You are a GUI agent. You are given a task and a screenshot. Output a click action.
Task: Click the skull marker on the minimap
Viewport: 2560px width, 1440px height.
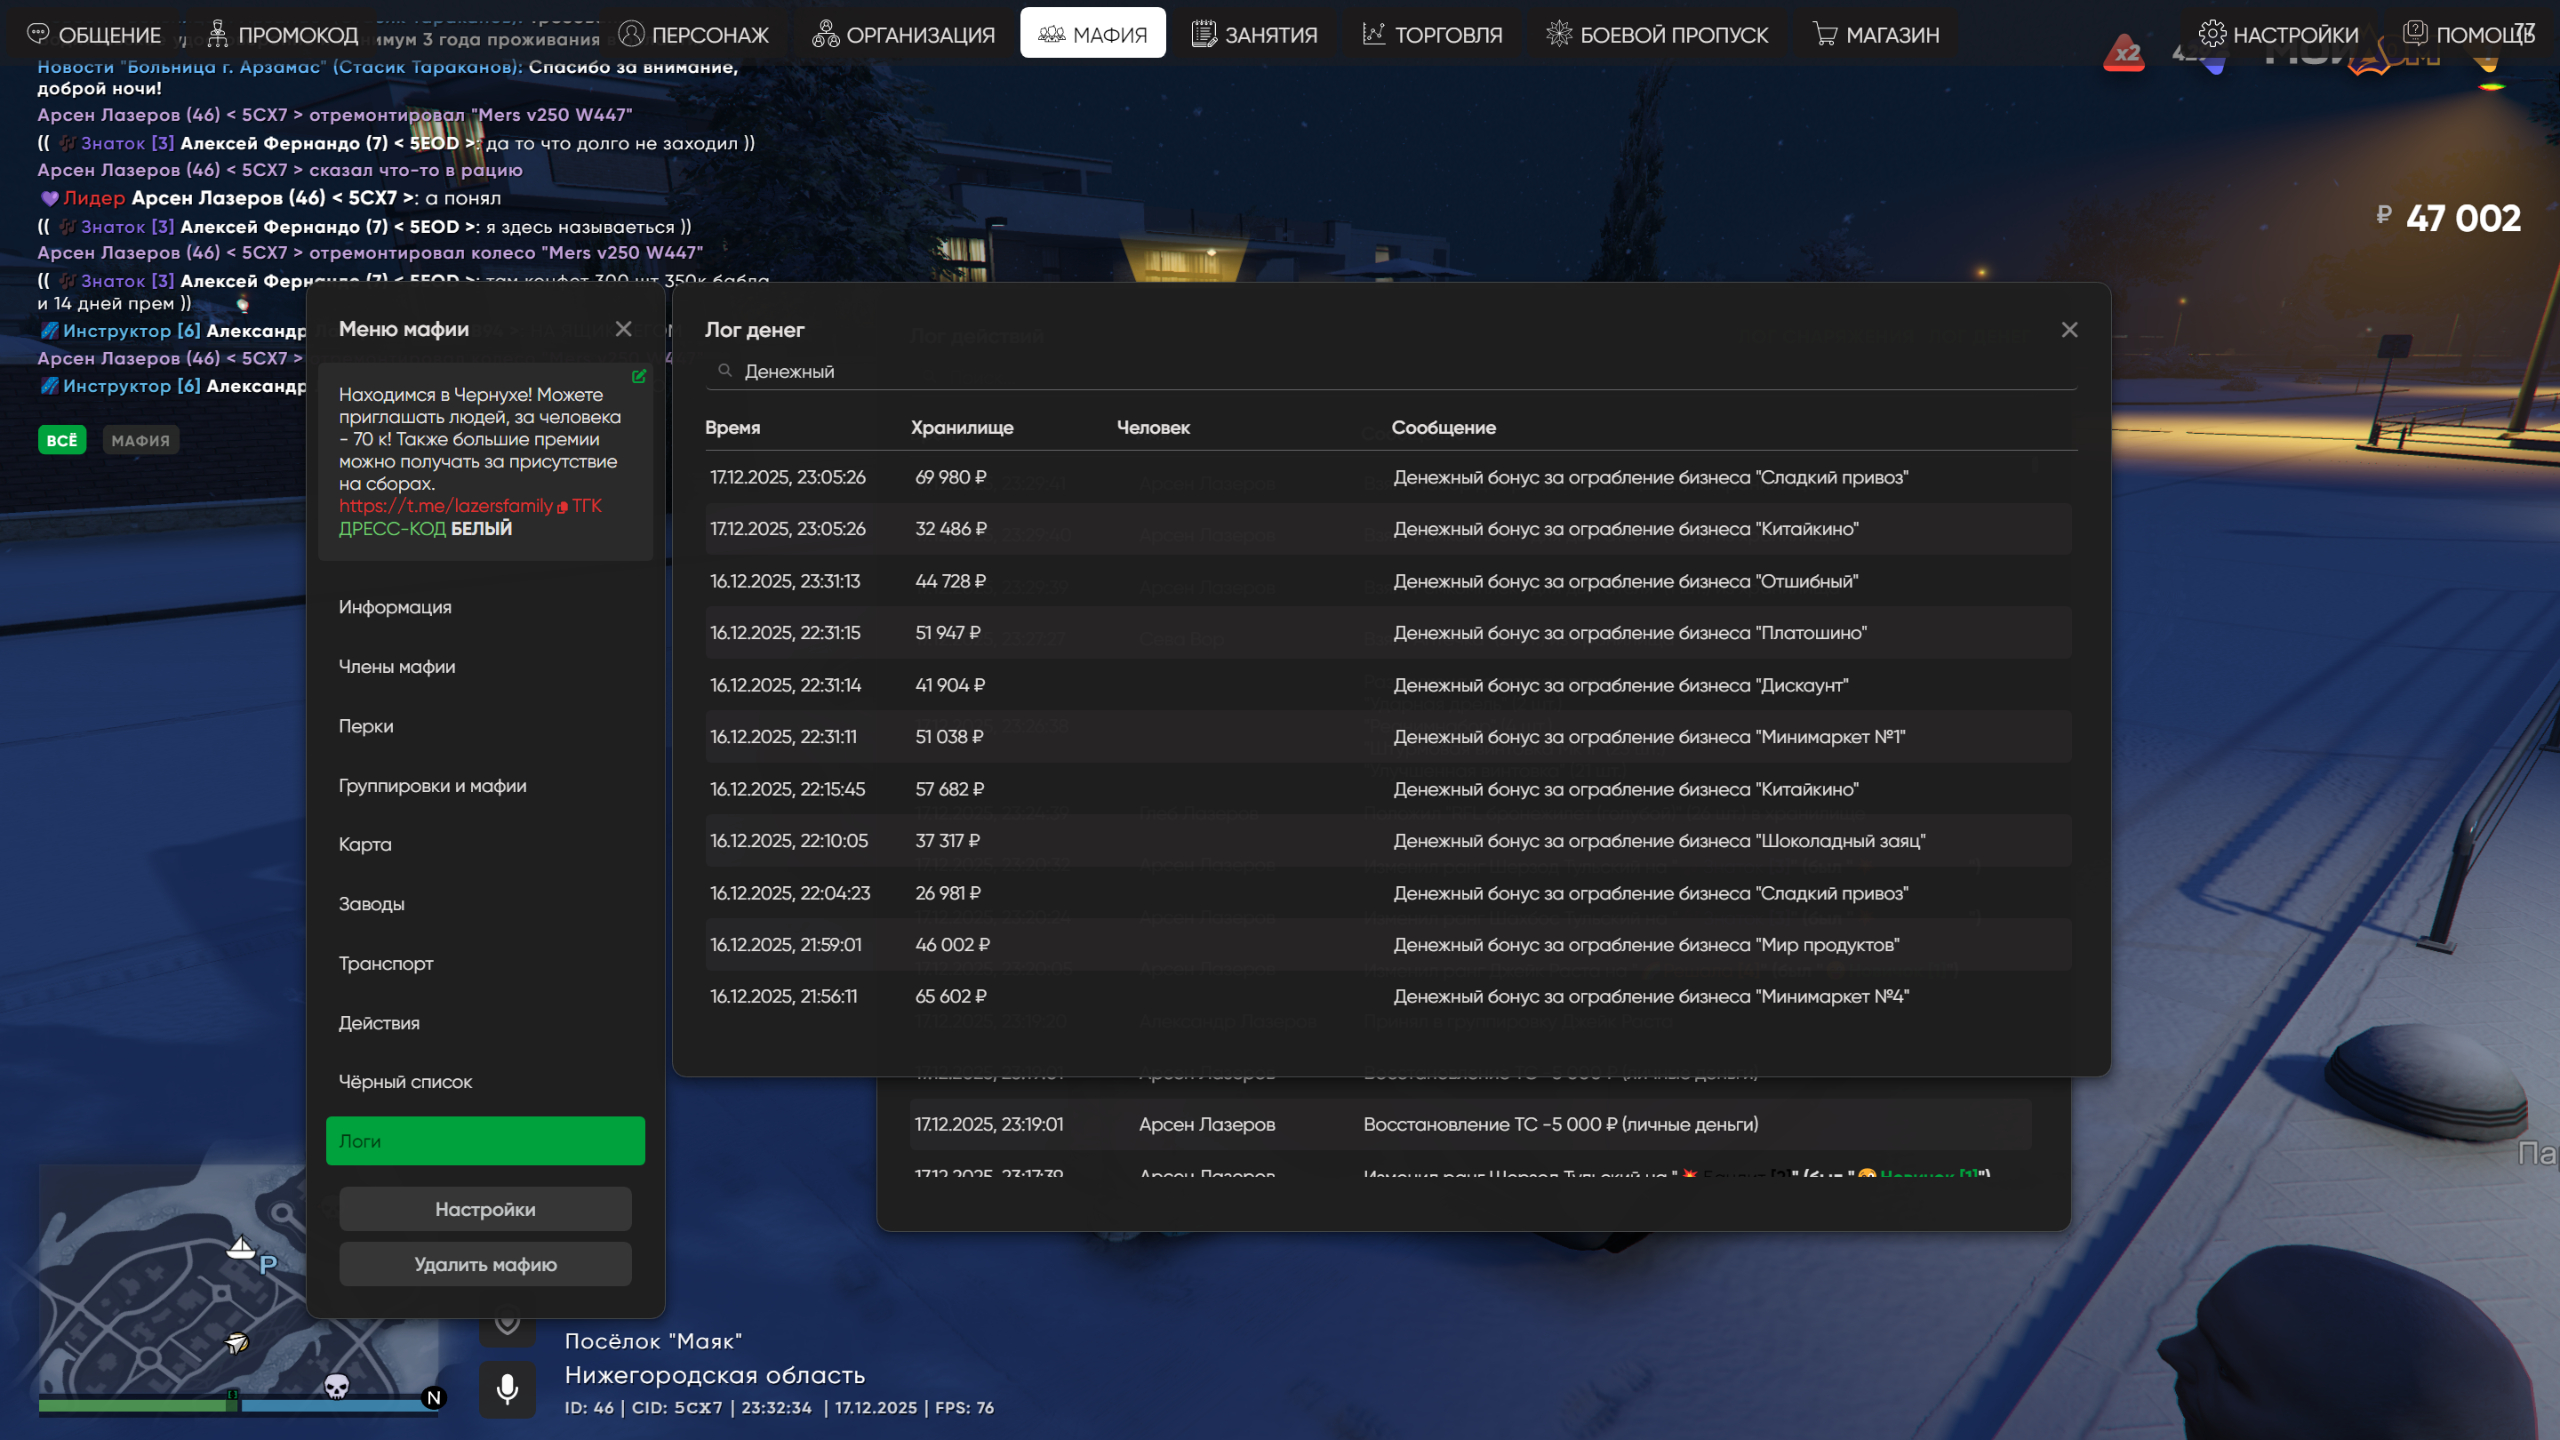click(x=337, y=1386)
